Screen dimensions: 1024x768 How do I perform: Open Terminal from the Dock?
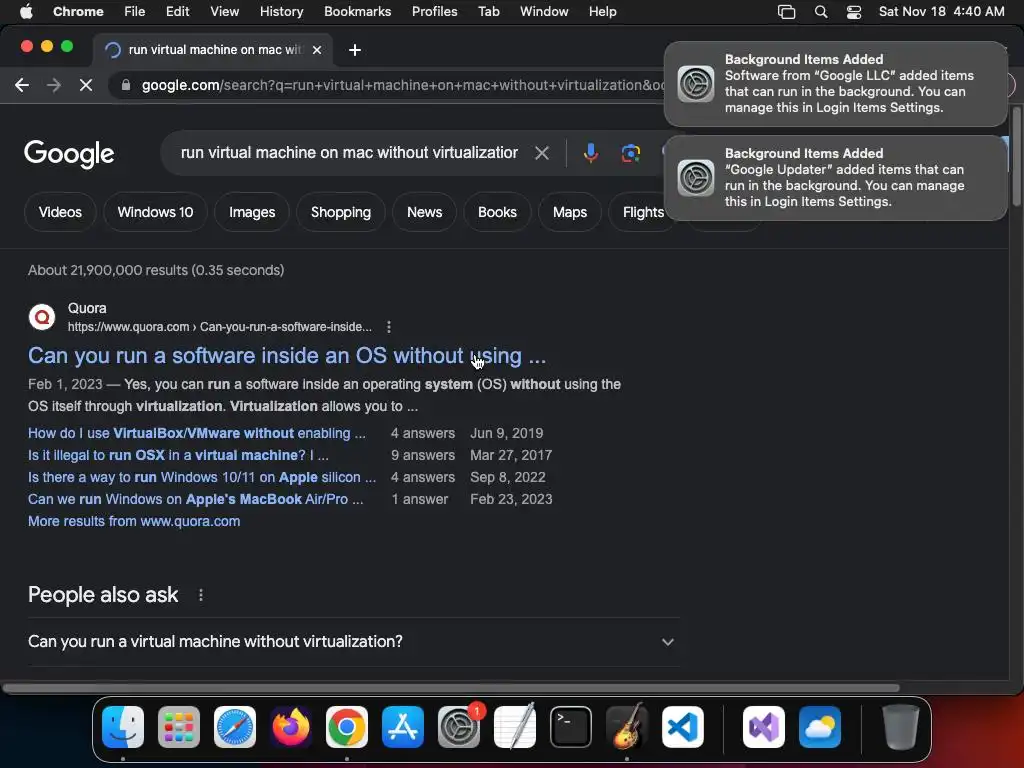571,726
